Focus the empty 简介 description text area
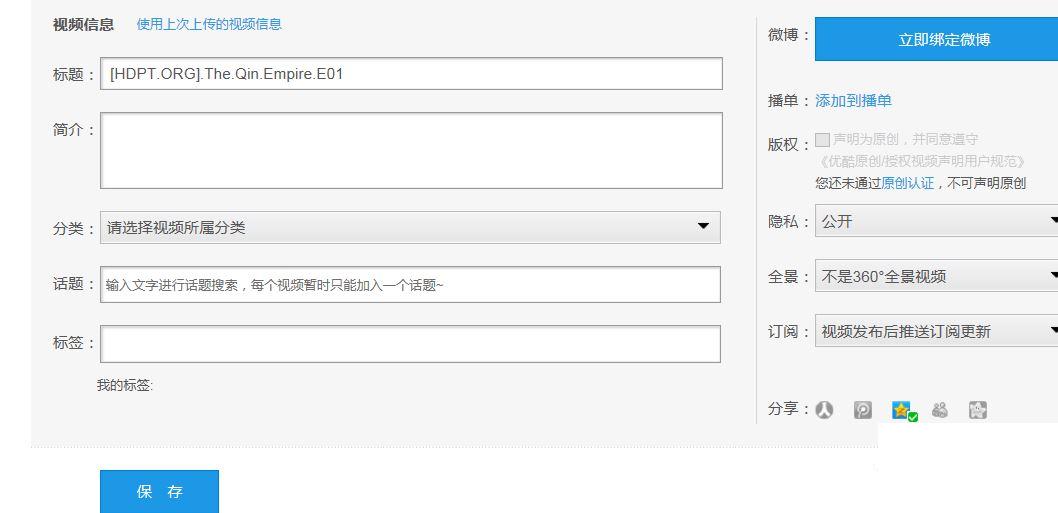The width and height of the screenshot is (1058, 513). [410, 150]
